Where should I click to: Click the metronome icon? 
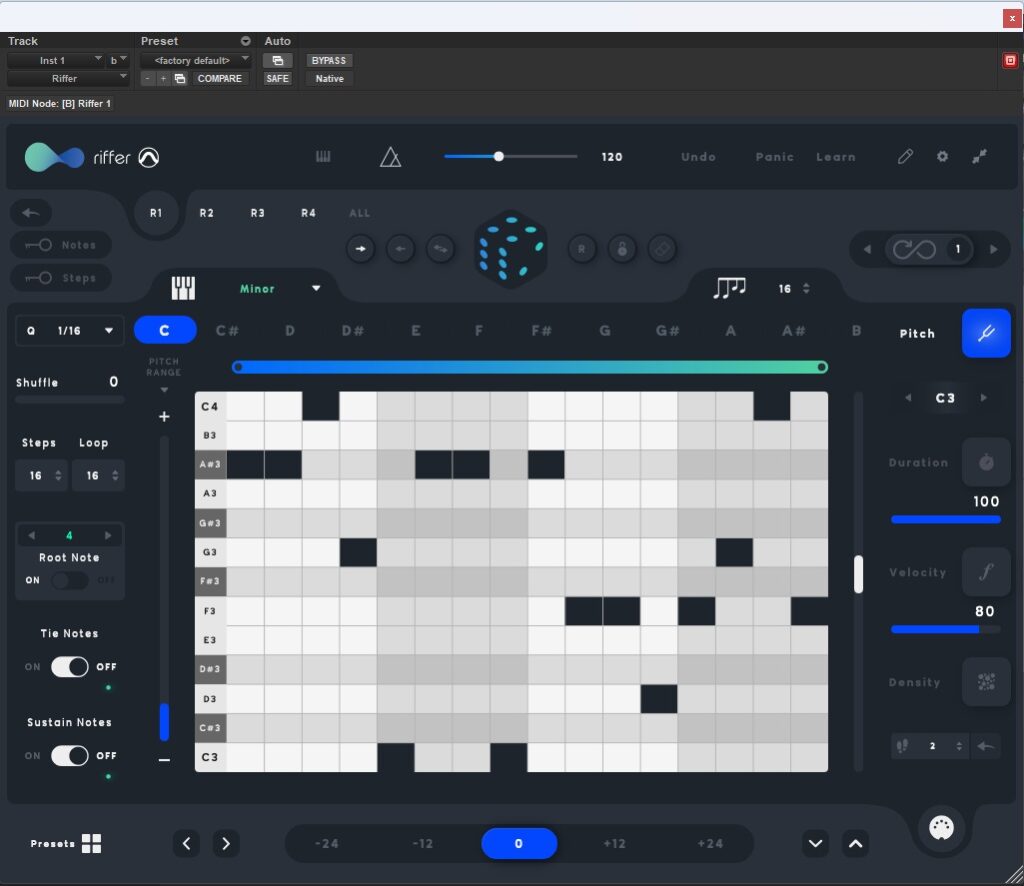pos(390,157)
